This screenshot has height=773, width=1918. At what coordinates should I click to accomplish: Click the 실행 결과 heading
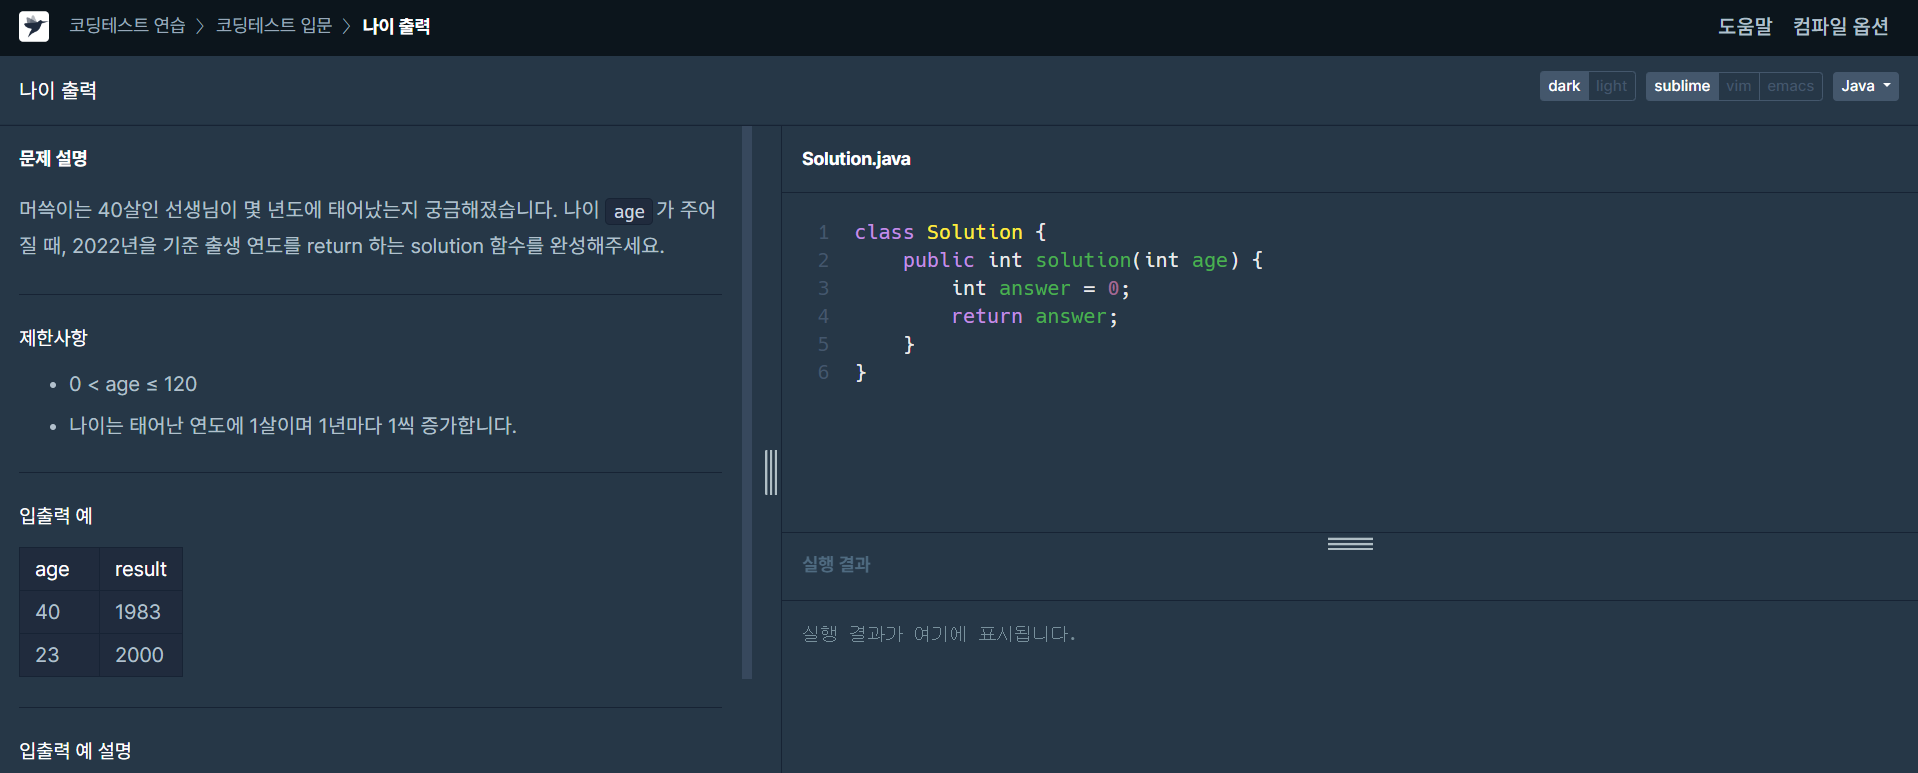[x=836, y=565]
